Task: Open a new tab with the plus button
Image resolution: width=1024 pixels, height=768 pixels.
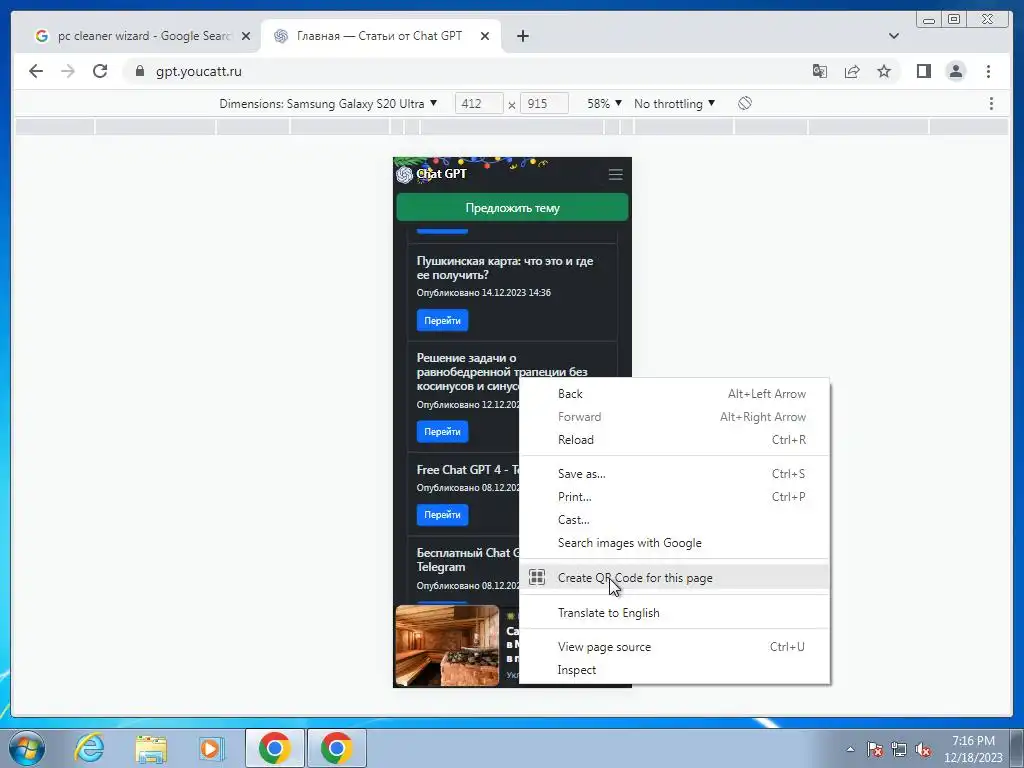Action: [522, 37]
